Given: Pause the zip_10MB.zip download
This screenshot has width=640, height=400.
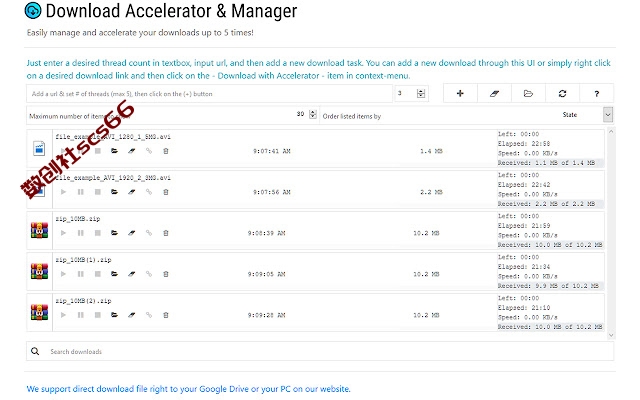Looking at the screenshot, I should (x=80, y=233).
